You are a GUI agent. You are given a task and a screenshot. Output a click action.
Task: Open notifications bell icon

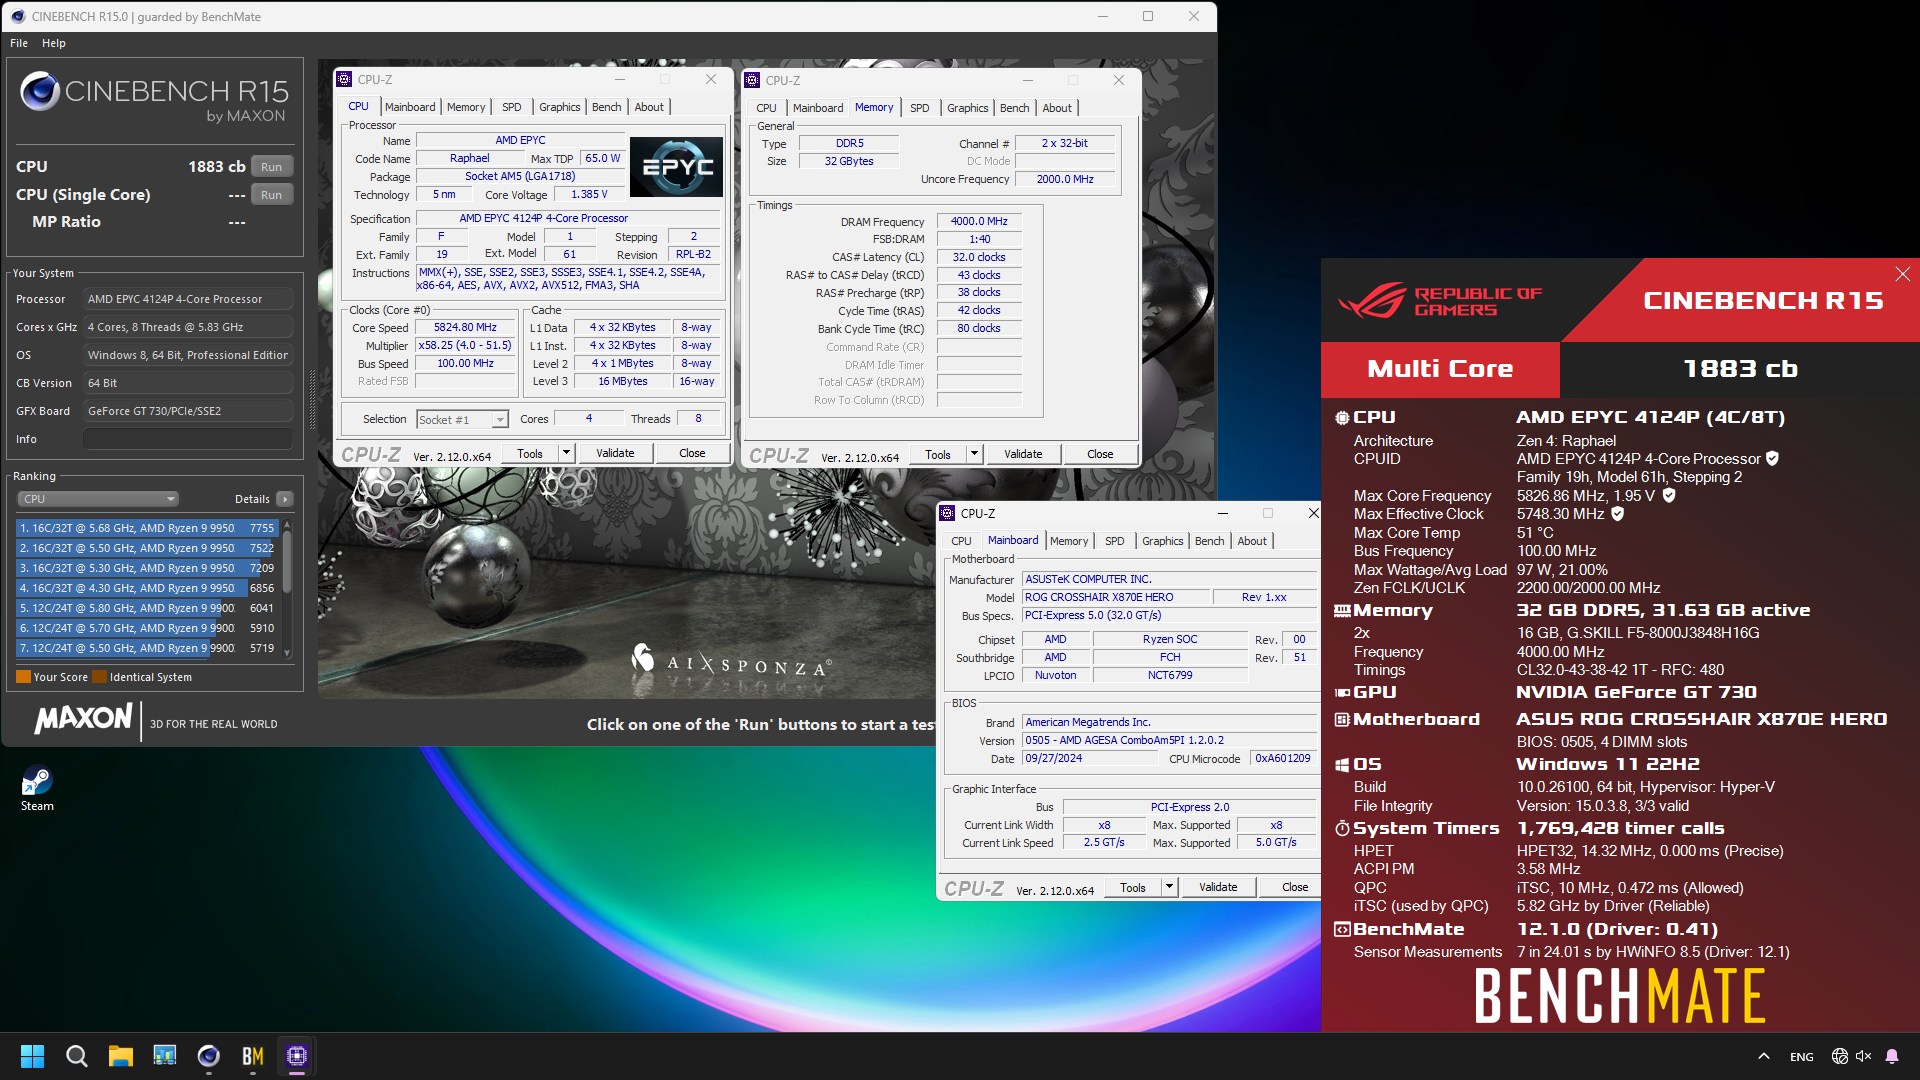(x=1892, y=1056)
